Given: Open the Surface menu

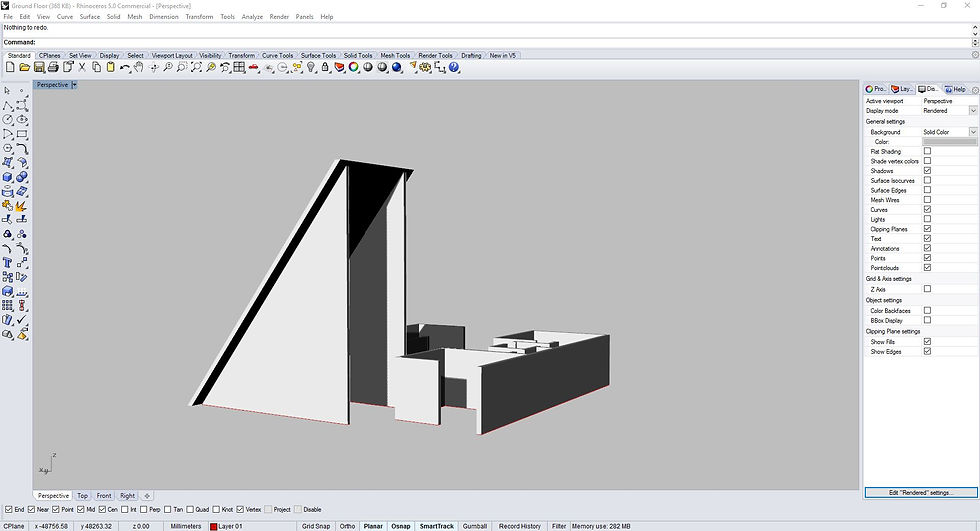Looking at the screenshot, I should tap(89, 17).
